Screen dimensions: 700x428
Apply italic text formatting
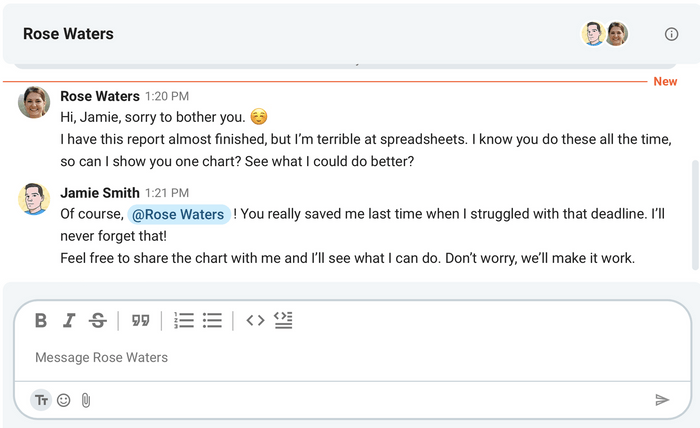pyautogui.click(x=69, y=320)
